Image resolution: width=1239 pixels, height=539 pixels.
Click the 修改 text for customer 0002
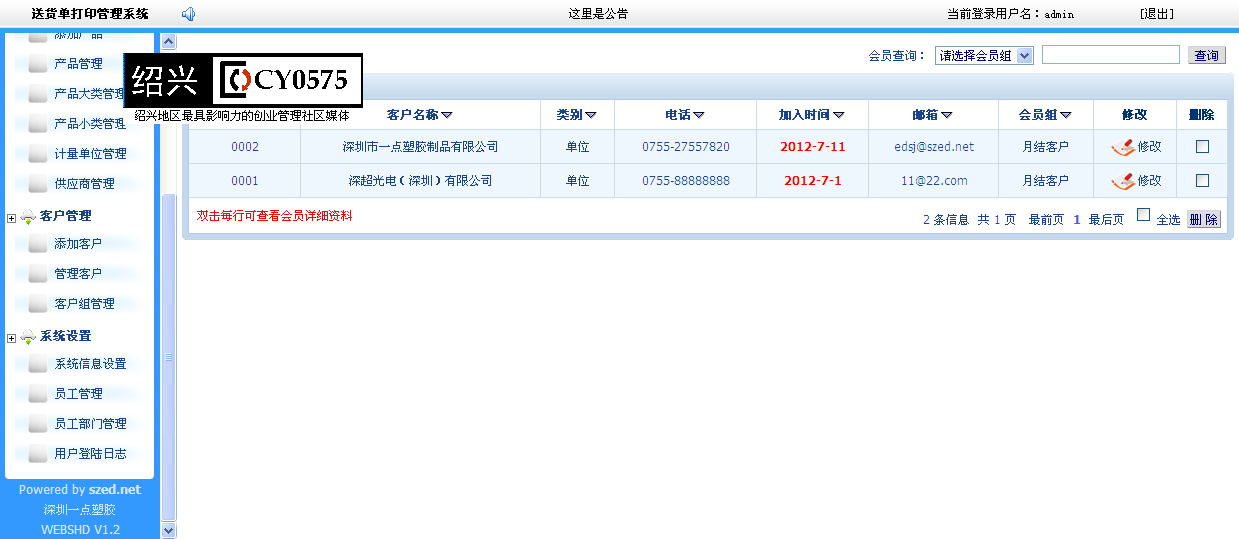1150,147
